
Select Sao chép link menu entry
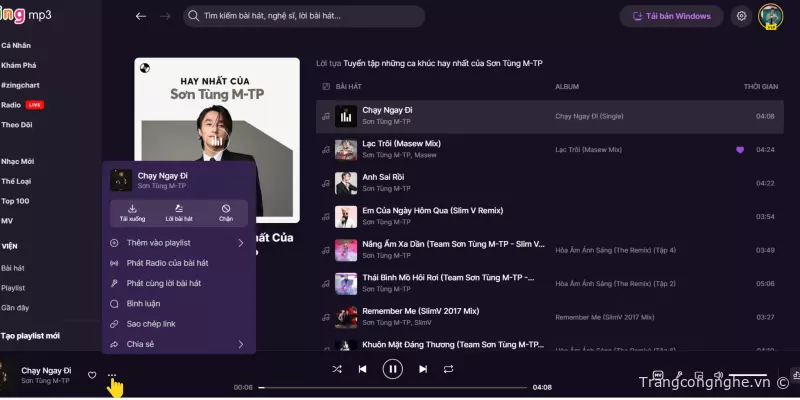[x=150, y=324]
